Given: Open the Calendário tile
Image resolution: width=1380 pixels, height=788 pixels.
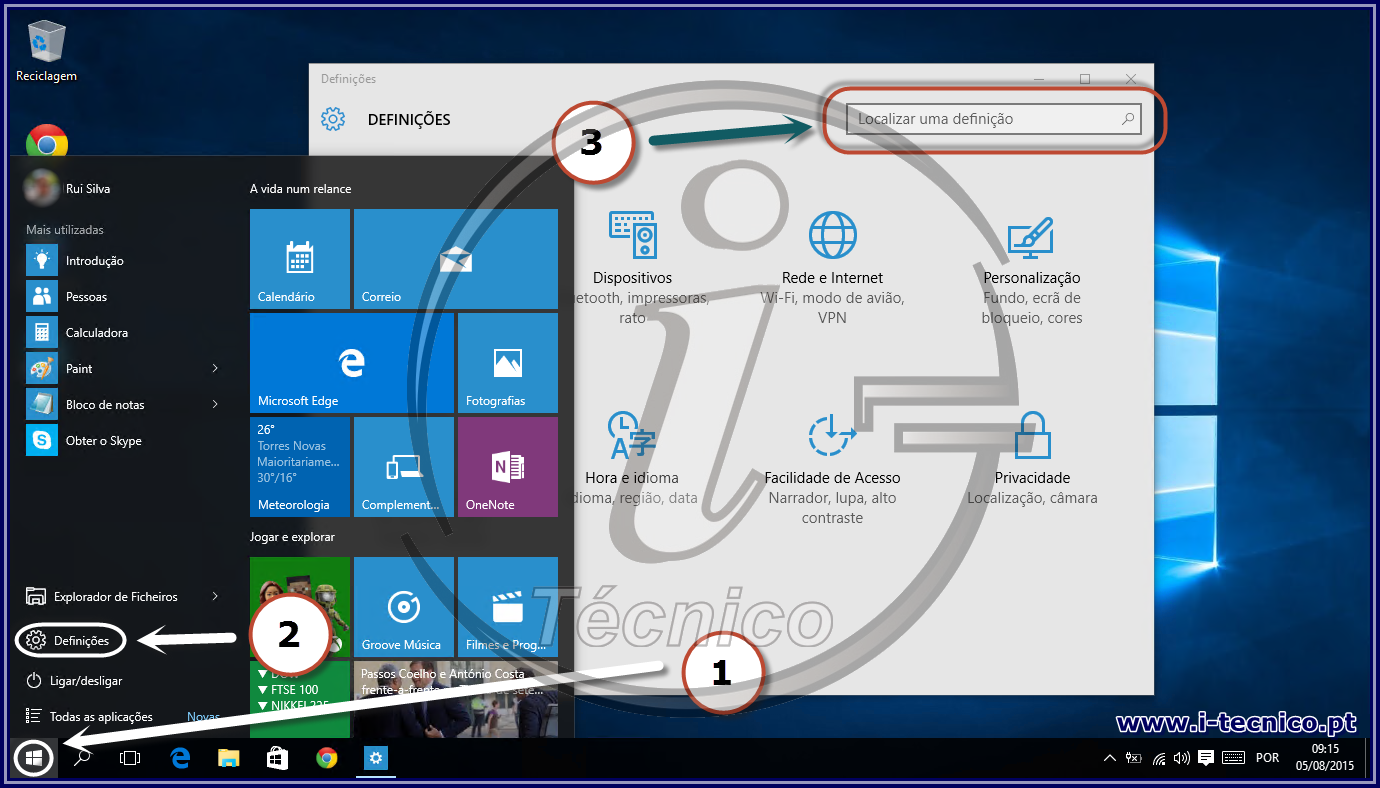Looking at the screenshot, I should tap(299, 258).
